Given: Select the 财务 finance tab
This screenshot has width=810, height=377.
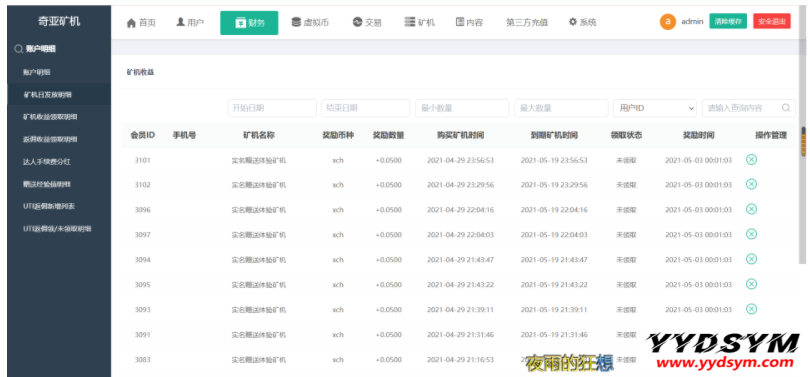Looking at the screenshot, I should [249, 23].
